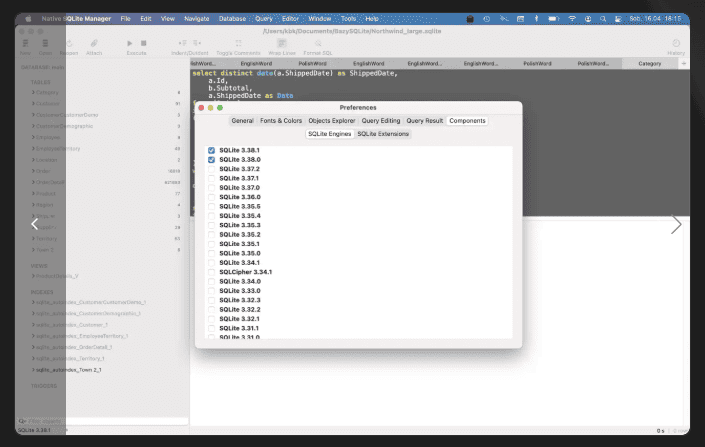The width and height of the screenshot is (705, 447).
Task: Uncheck the SQLite 3.38.1 engine
Action: (x=211, y=150)
